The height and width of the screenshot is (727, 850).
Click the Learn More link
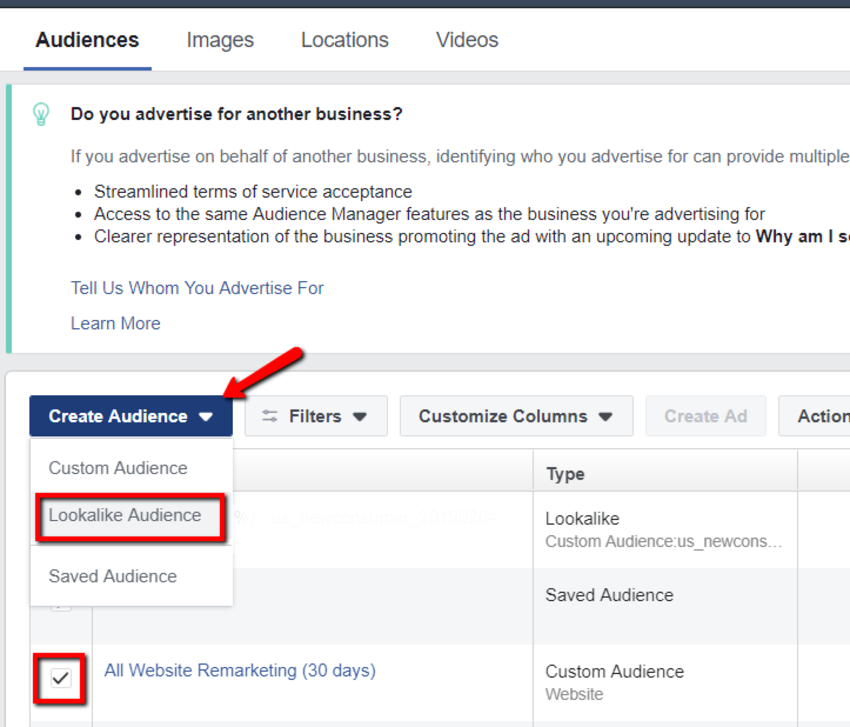tap(115, 323)
